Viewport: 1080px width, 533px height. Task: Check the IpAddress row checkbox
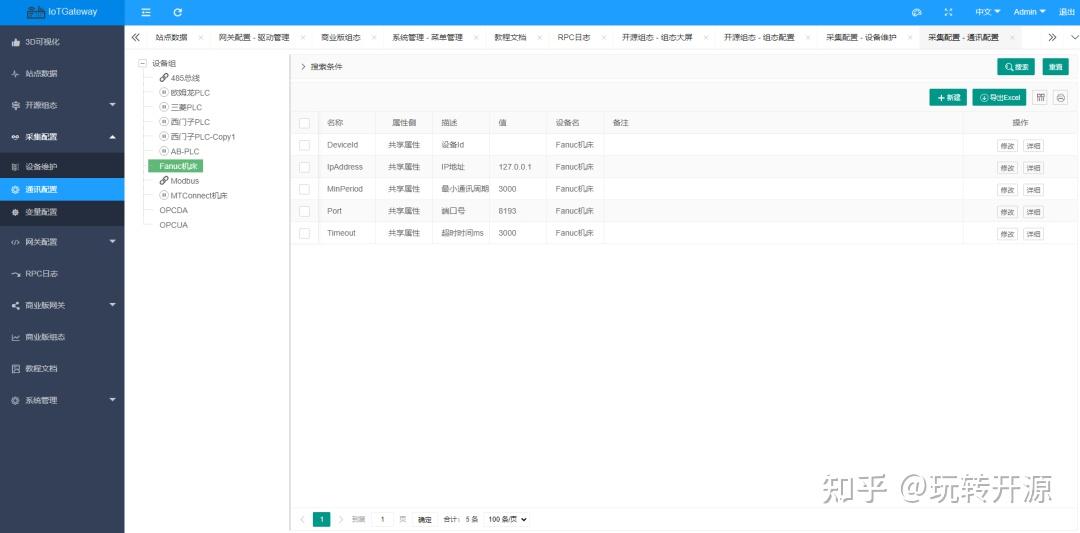(x=304, y=167)
